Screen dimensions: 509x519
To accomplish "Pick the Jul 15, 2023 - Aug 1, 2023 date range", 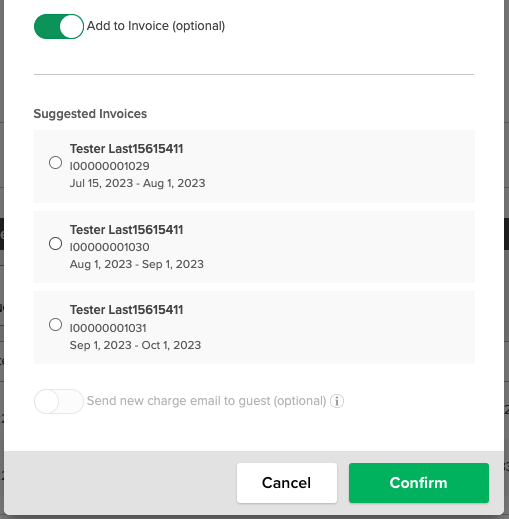I will click(x=137, y=183).
